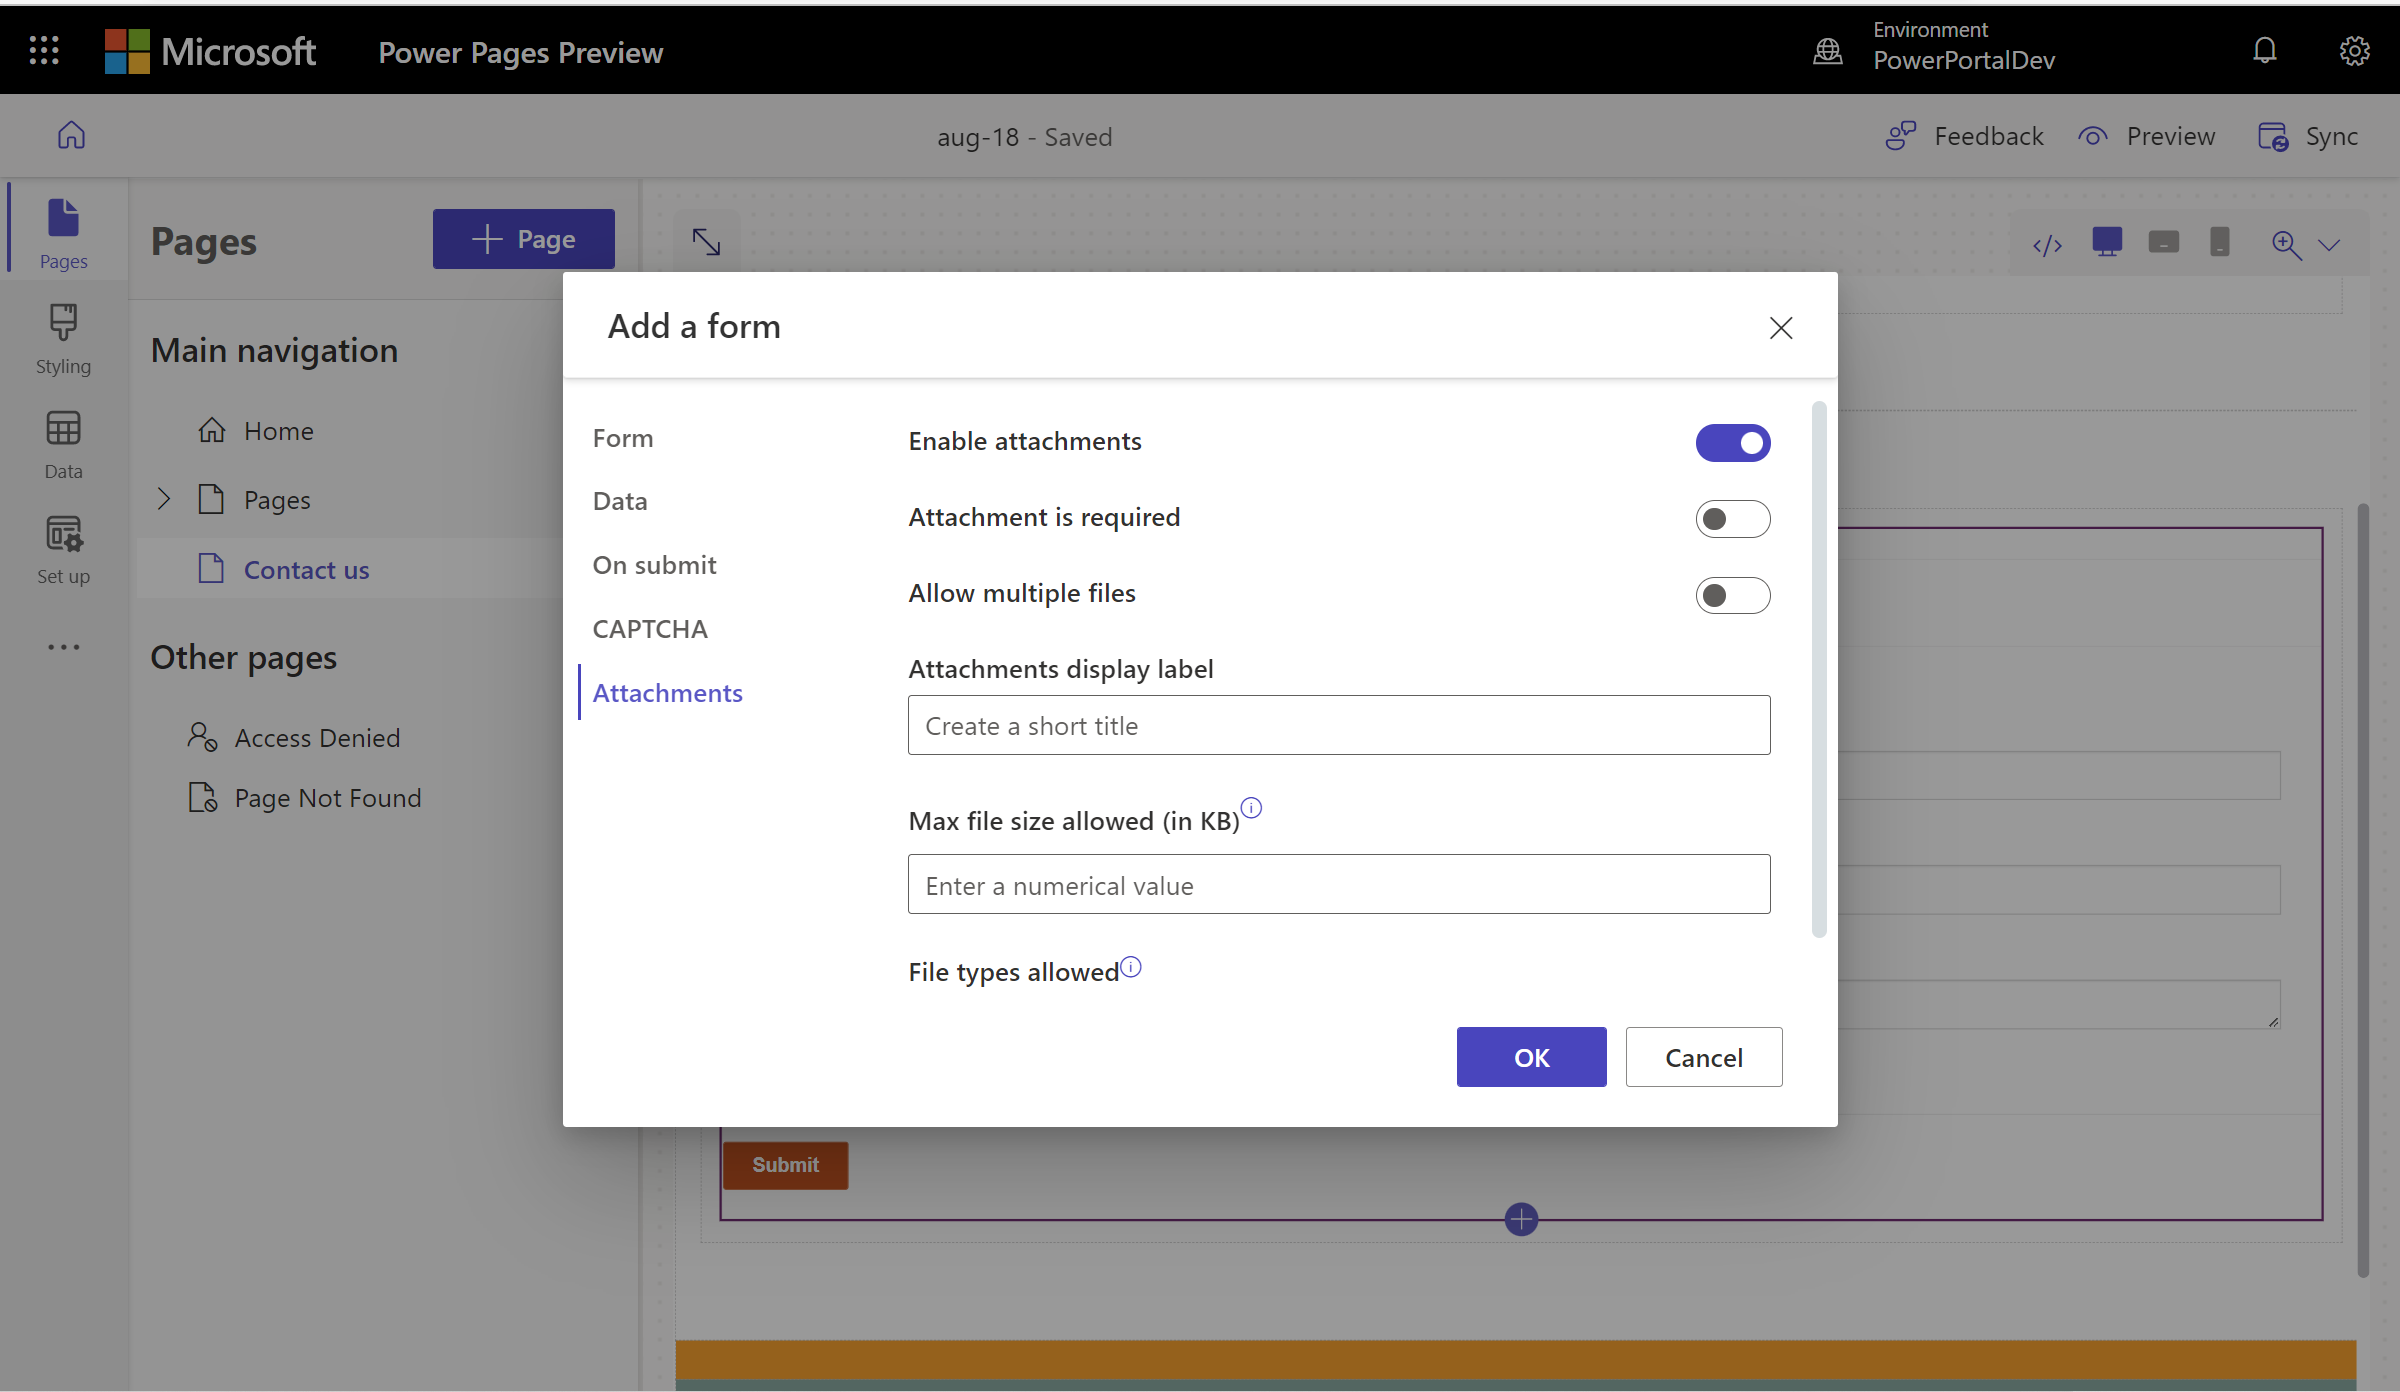Click Attachments display label input field

(x=1340, y=724)
